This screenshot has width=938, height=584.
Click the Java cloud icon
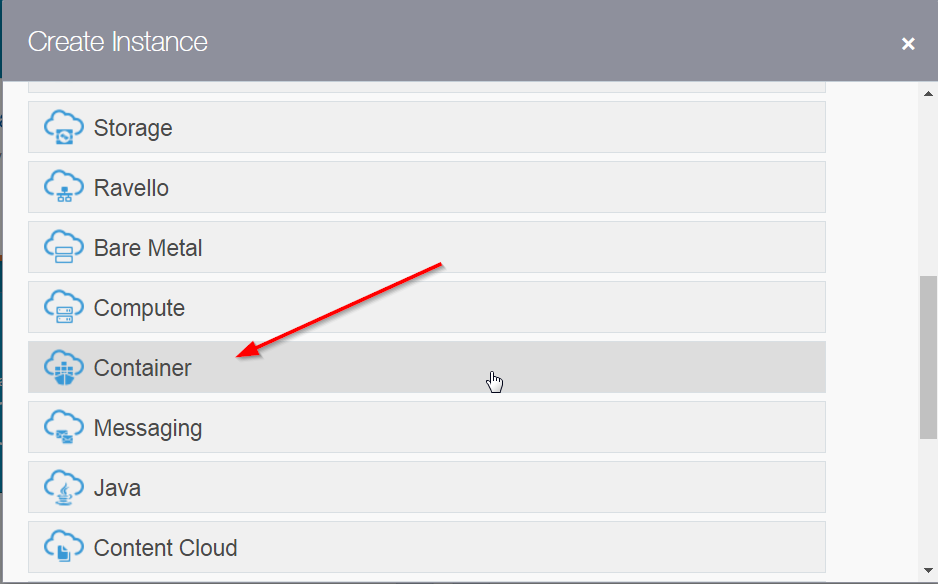point(64,488)
